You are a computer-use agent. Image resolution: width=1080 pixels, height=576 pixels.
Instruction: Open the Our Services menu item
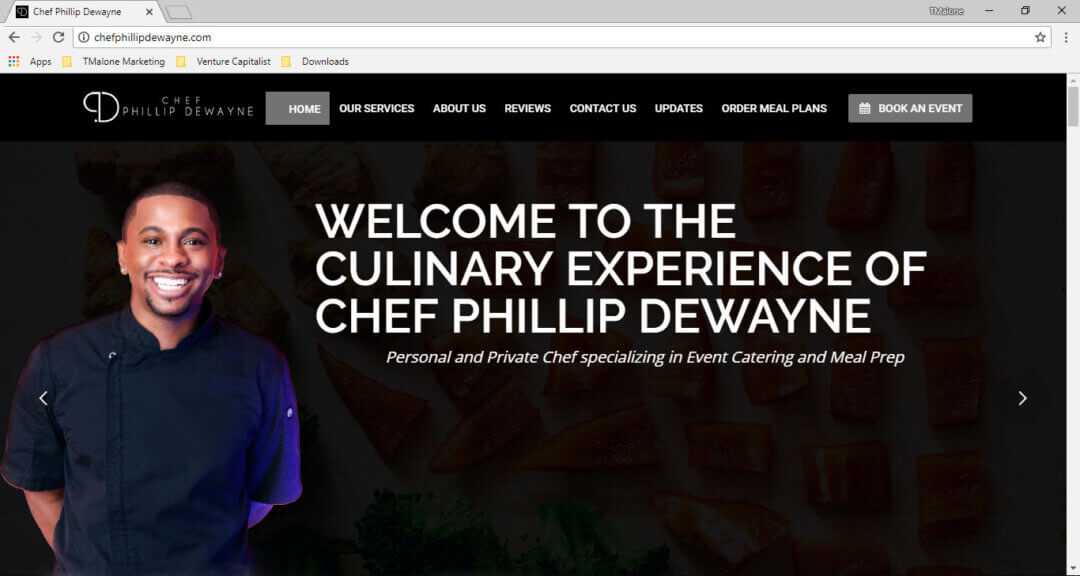click(x=377, y=108)
